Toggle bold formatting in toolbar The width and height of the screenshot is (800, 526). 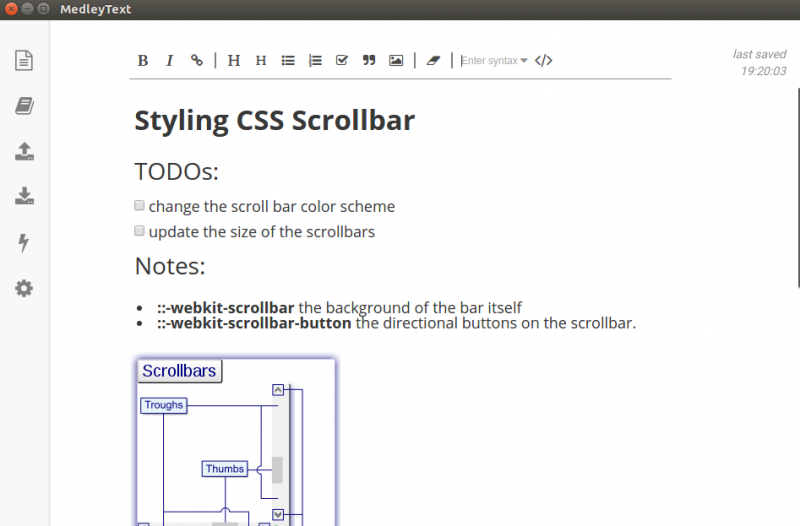[x=143, y=60]
